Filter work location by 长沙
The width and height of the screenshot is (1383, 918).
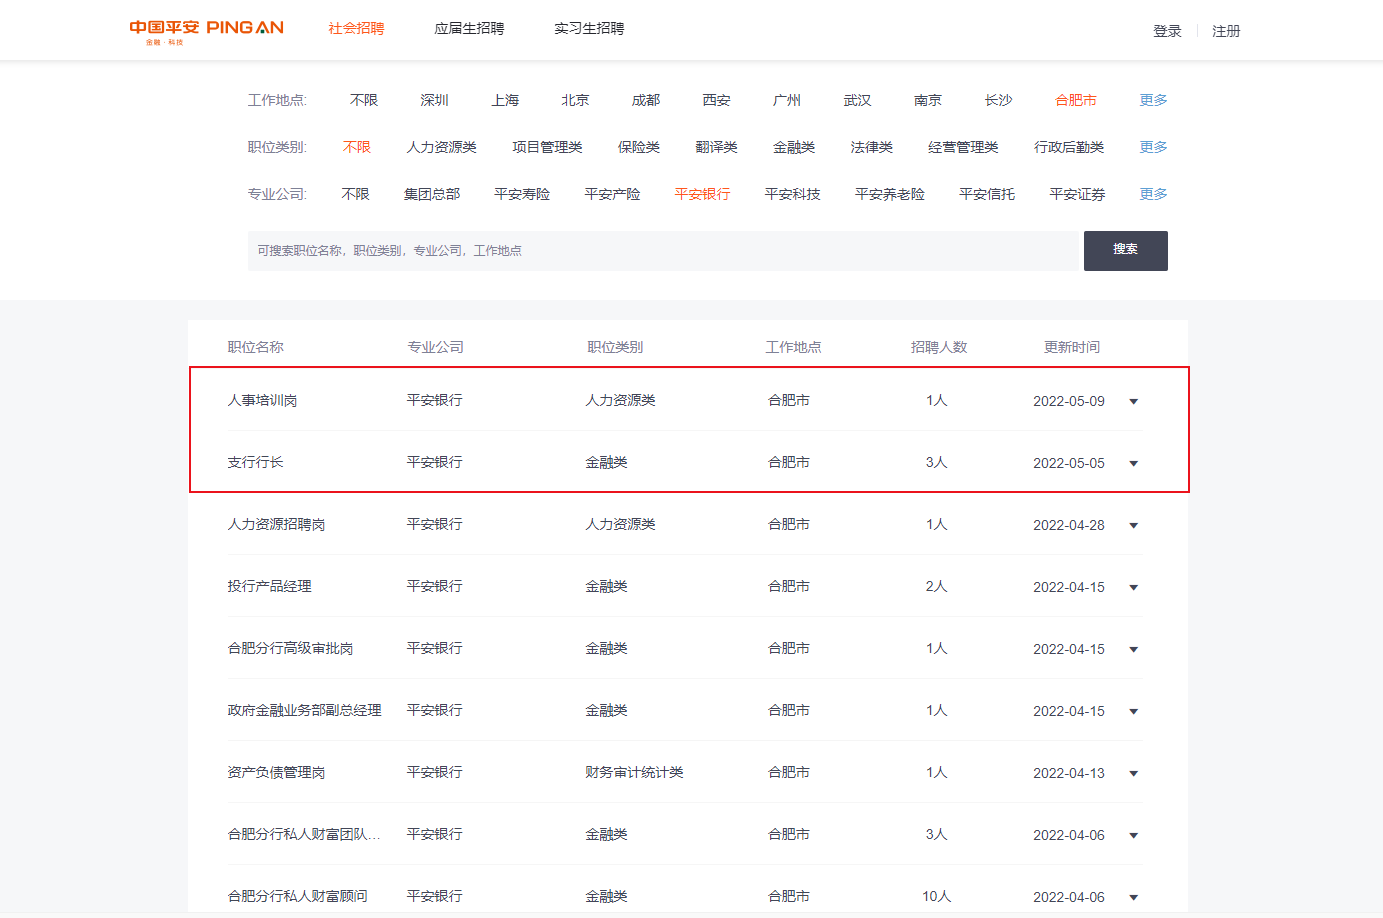[x=998, y=100]
